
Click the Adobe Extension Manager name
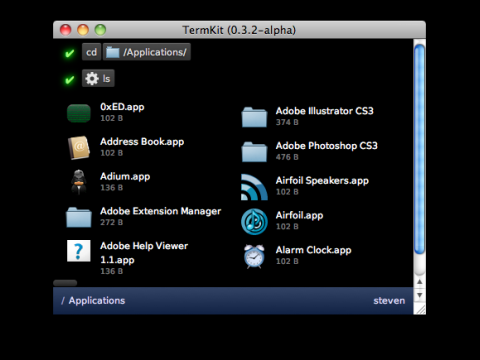click(160, 211)
